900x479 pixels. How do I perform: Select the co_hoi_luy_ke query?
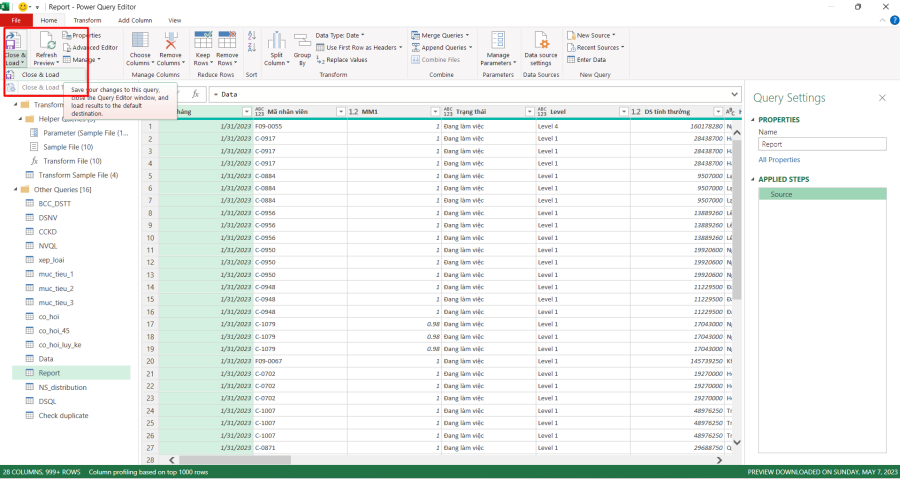tap(60, 345)
